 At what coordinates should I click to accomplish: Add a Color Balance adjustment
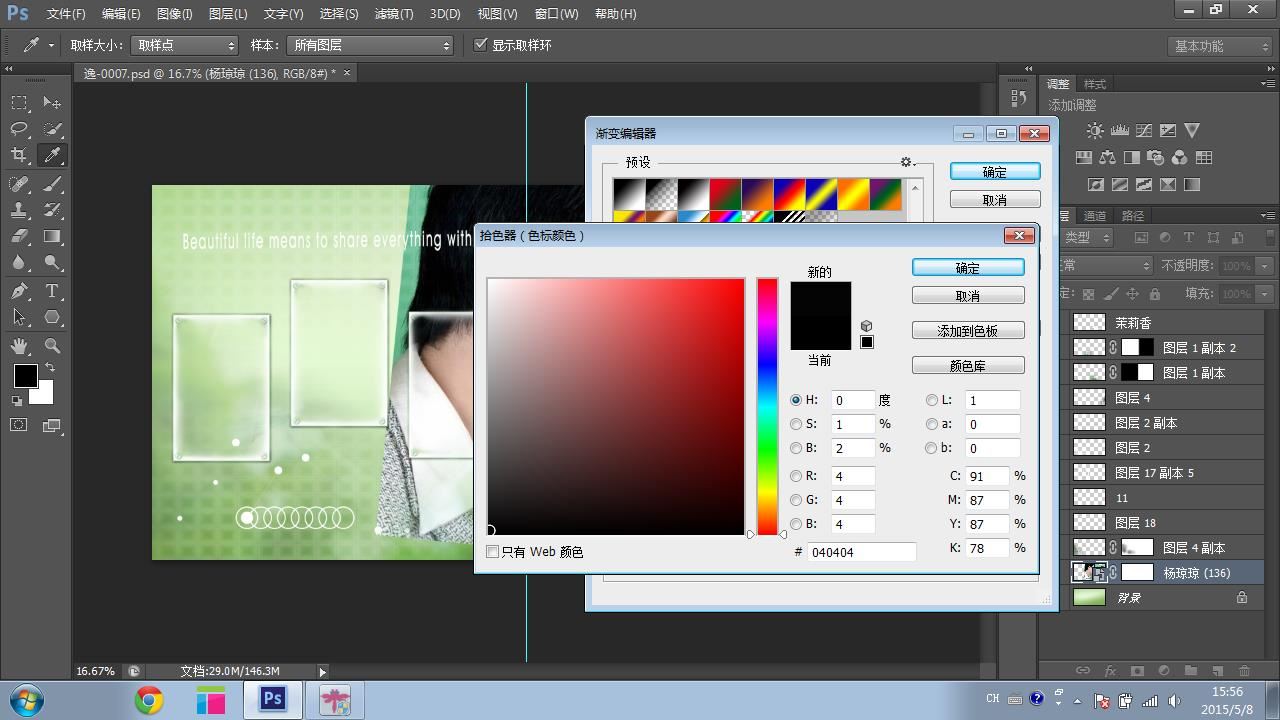click(1108, 158)
